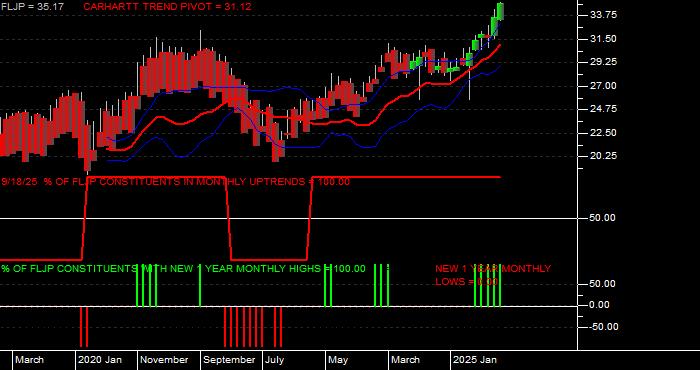Select the 2025 Jan timeline marker
700x370 pixels.
[475, 360]
